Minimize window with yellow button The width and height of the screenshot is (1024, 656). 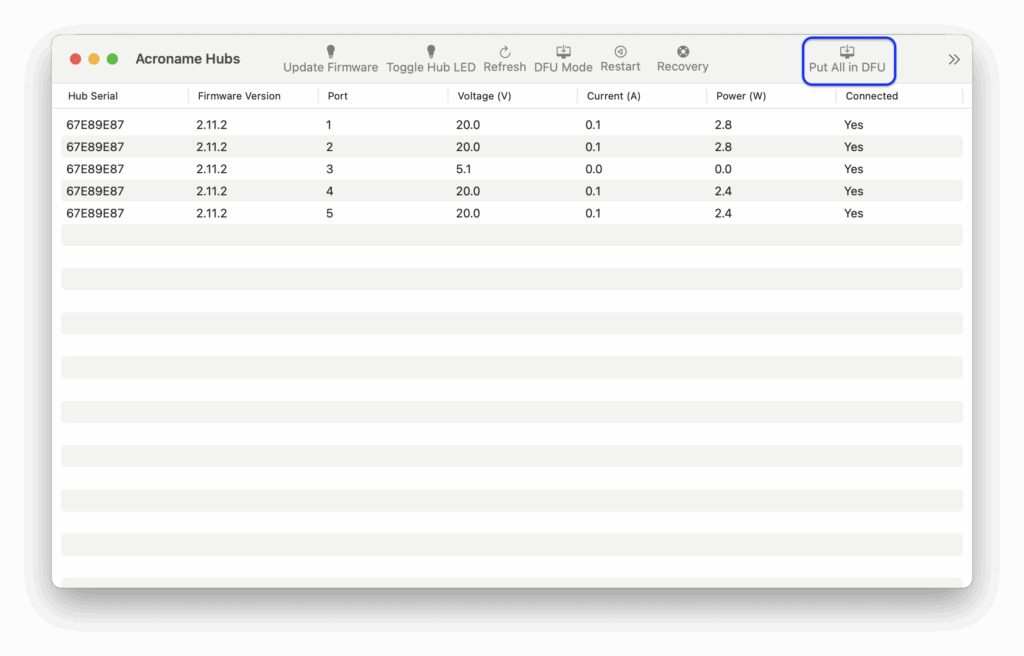[x=94, y=59]
